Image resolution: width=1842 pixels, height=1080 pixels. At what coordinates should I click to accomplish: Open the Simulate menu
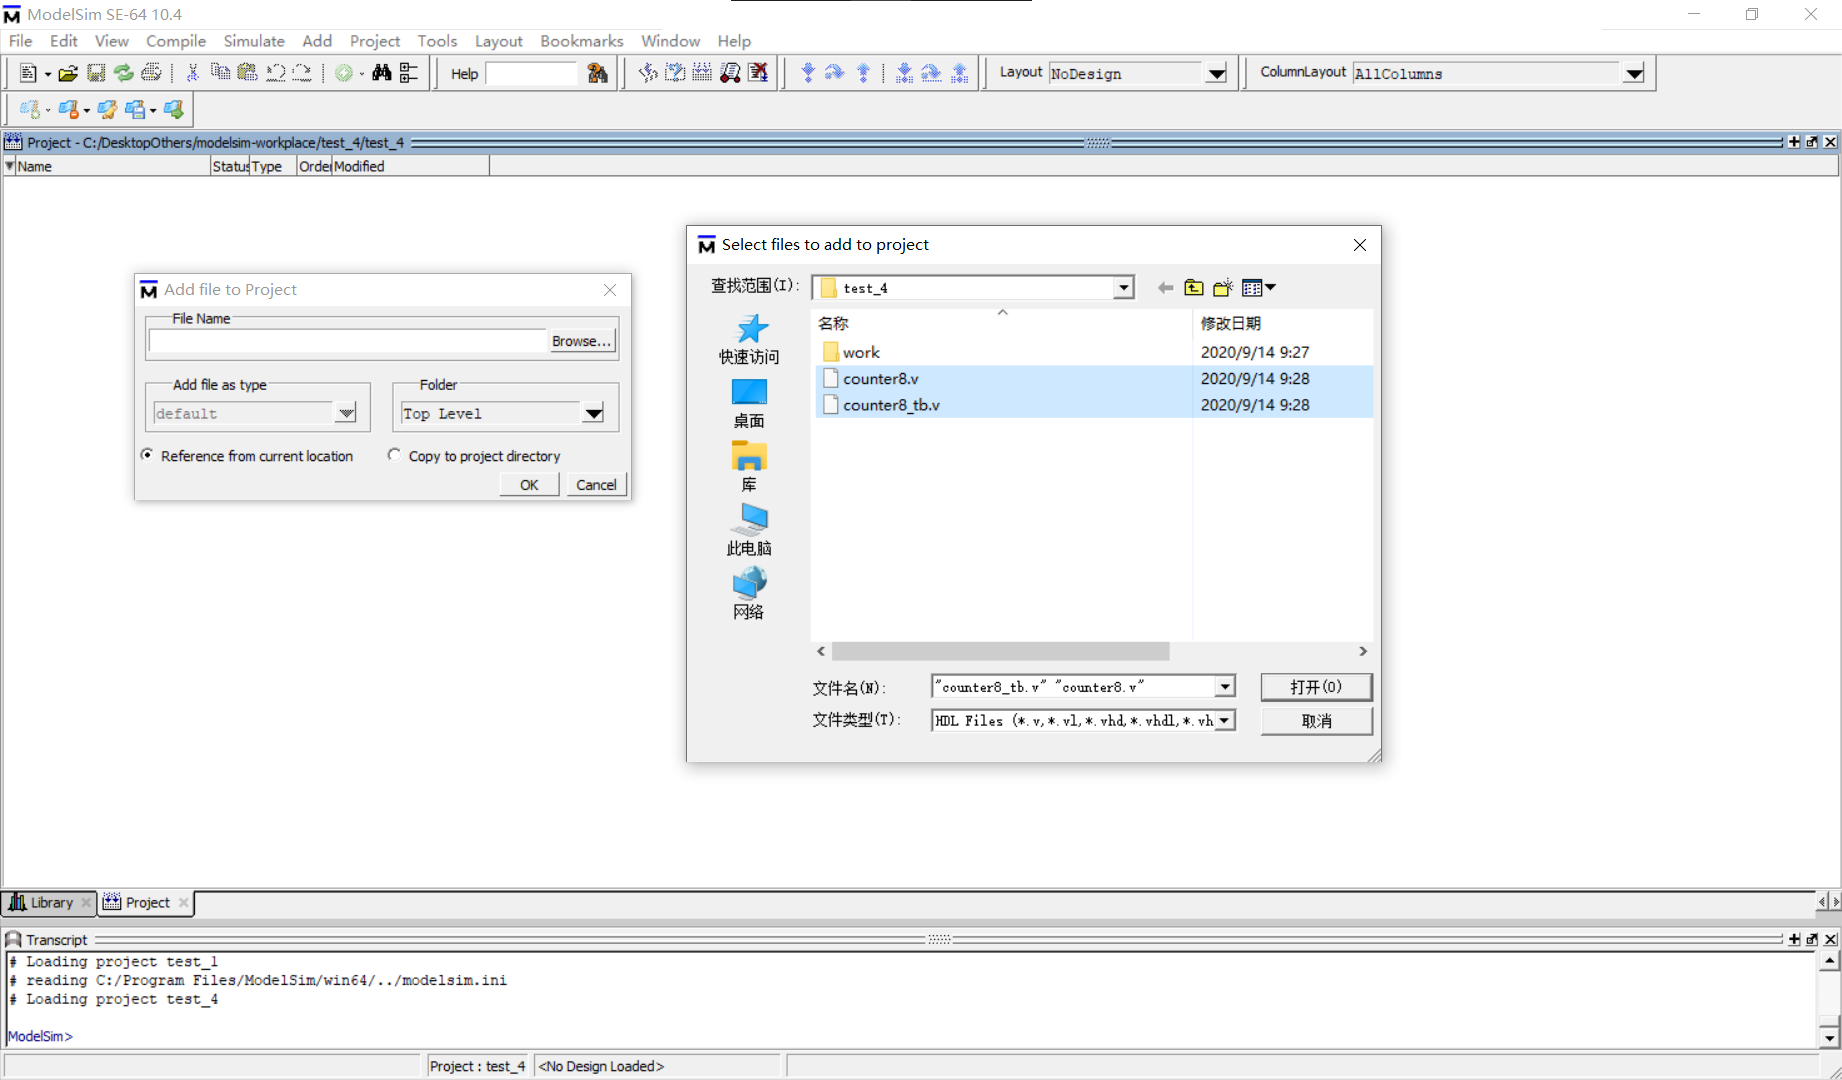(x=254, y=41)
